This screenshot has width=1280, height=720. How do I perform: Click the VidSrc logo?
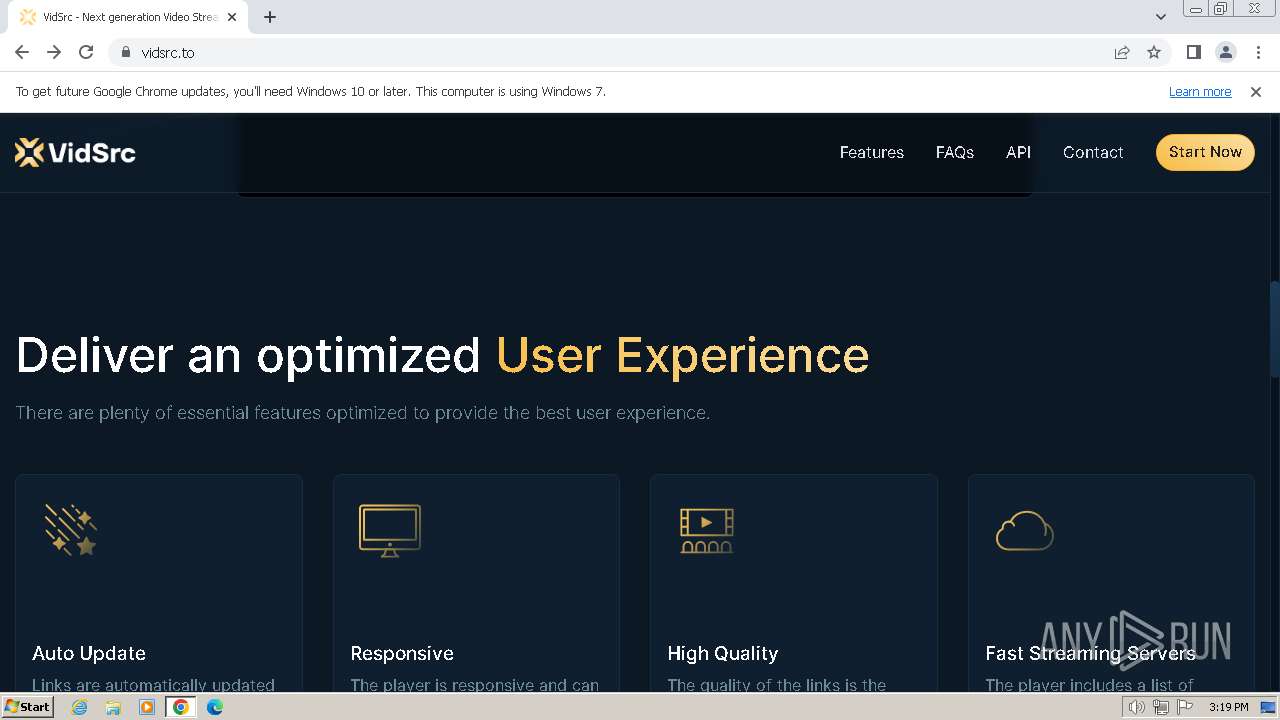(x=75, y=152)
